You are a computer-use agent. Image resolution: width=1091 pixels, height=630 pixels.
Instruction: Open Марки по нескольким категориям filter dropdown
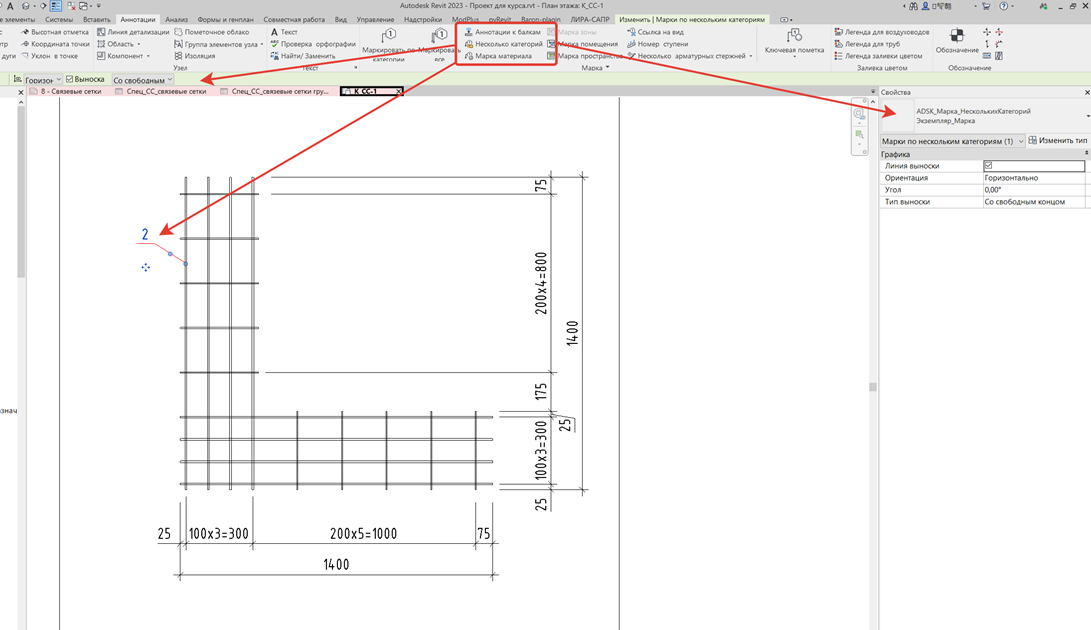click(x=952, y=141)
